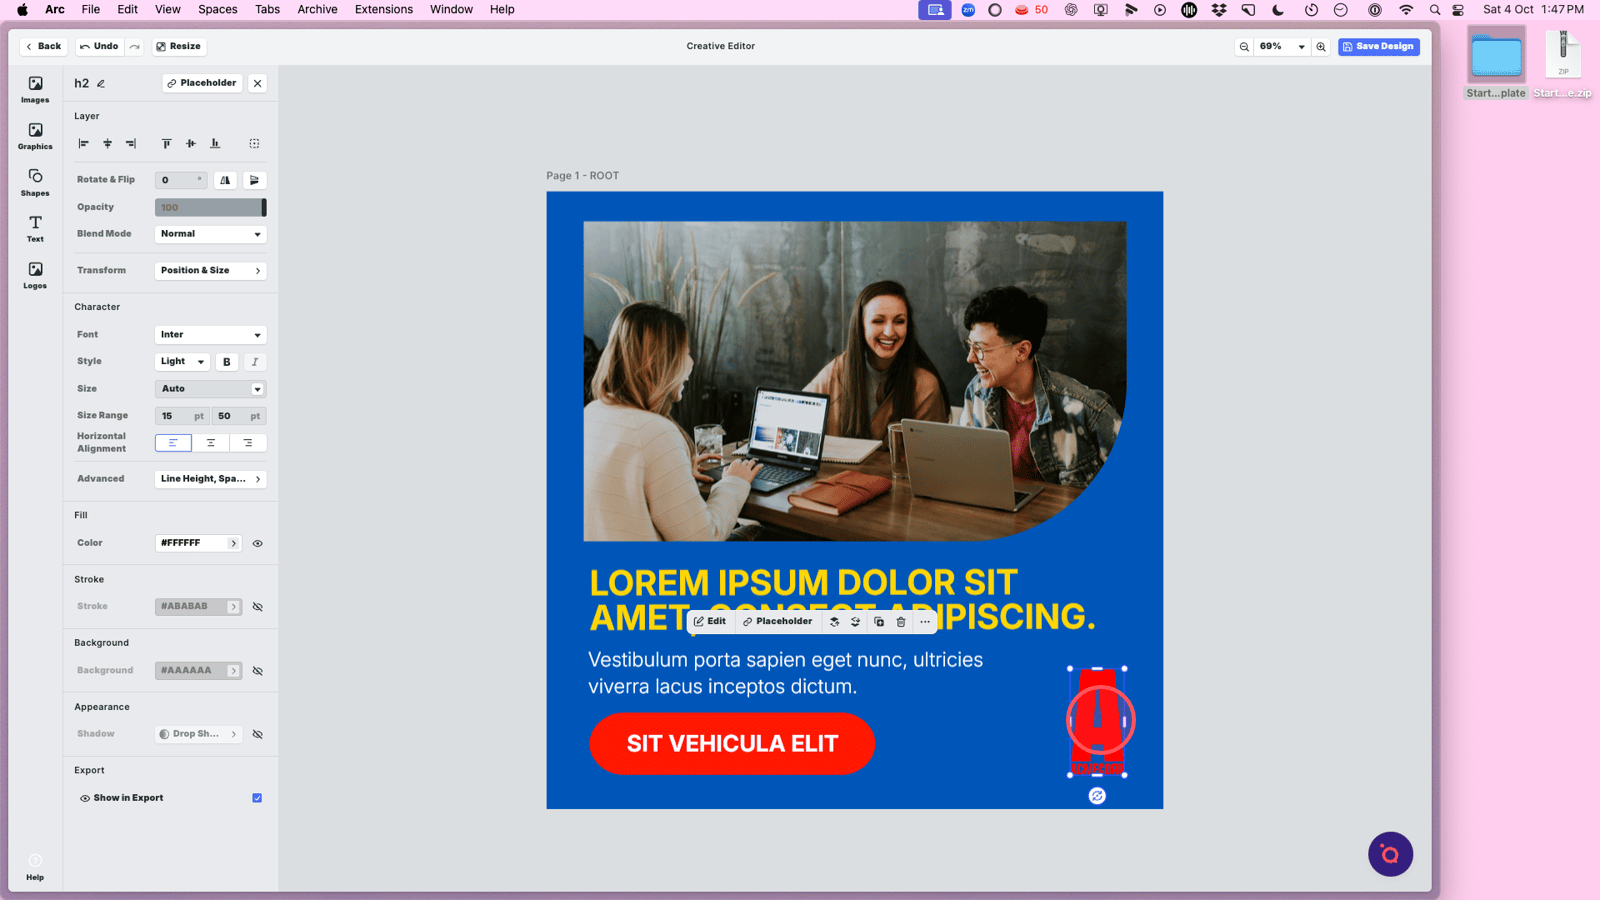The width and height of the screenshot is (1600, 900).
Task: Click the Undo button
Action: coord(99,46)
